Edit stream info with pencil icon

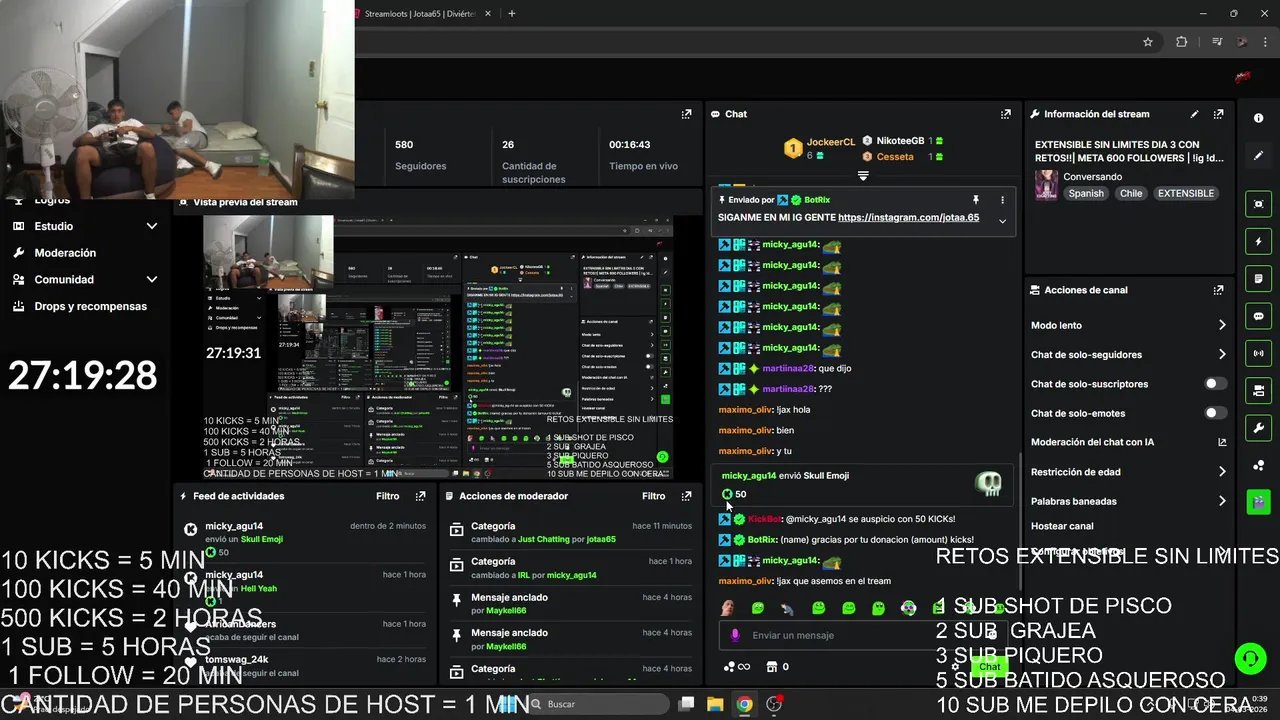[x=1194, y=114]
